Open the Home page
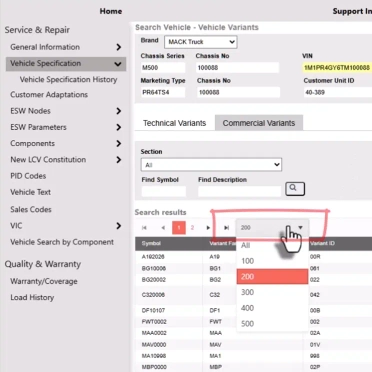Screen dimensions: 372x372 (111, 11)
